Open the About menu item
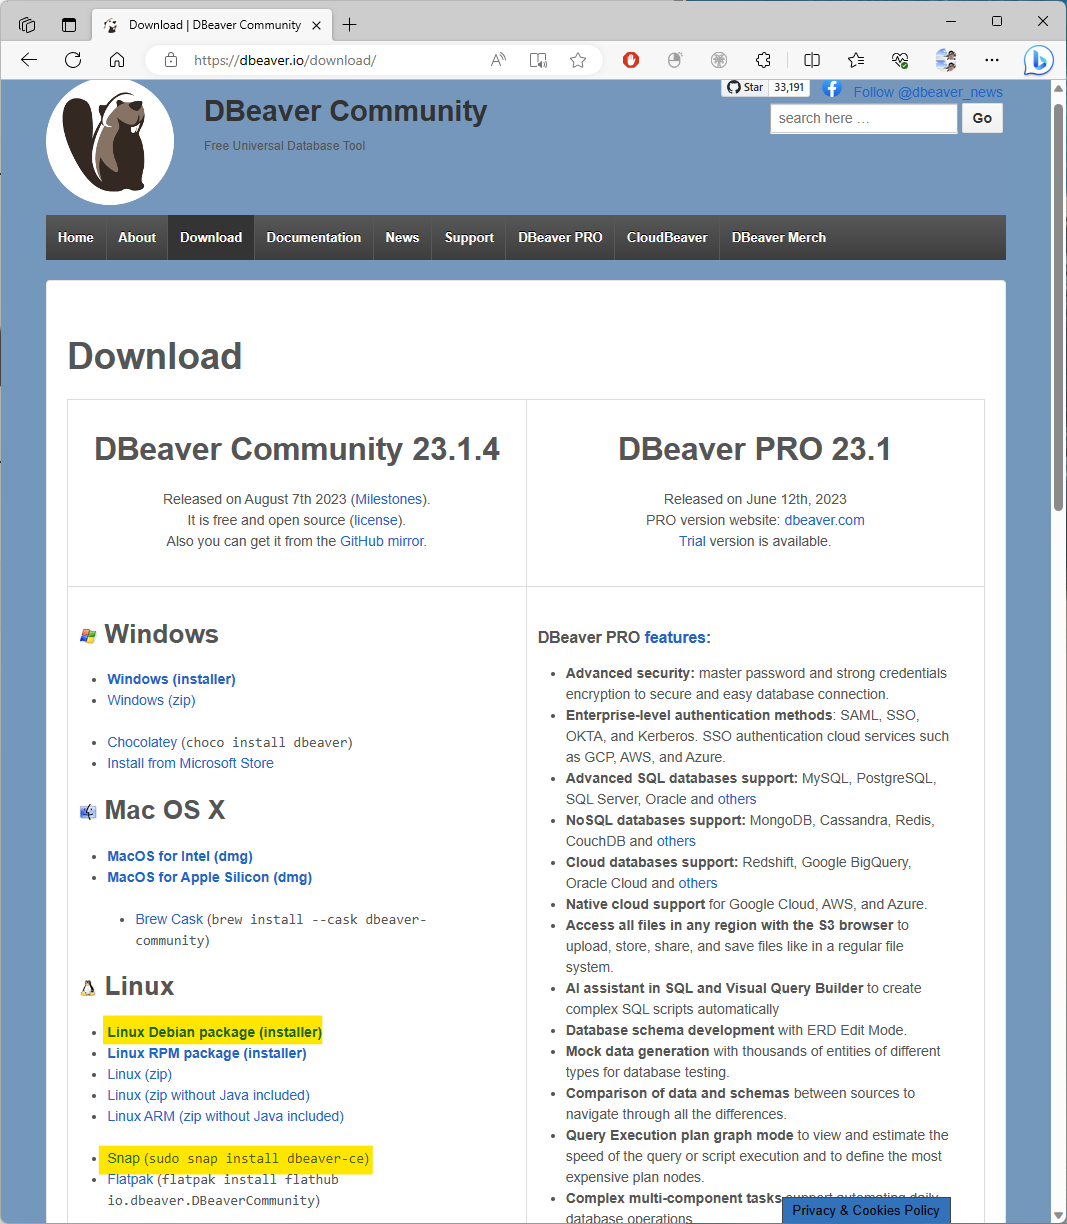The width and height of the screenshot is (1067, 1224). (137, 238)
